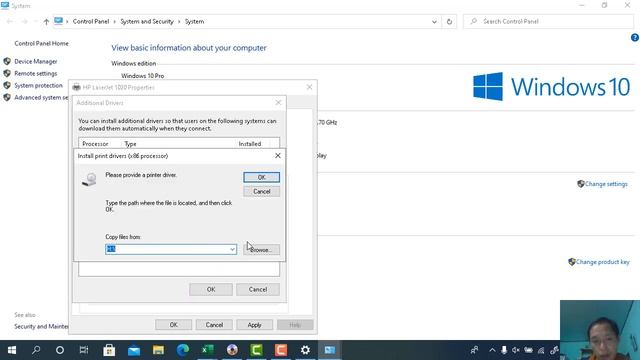The image size is (640, 360).
Task: Open the orange Camtasia recorder taskbar icon
Action: (x=281, y=350)
